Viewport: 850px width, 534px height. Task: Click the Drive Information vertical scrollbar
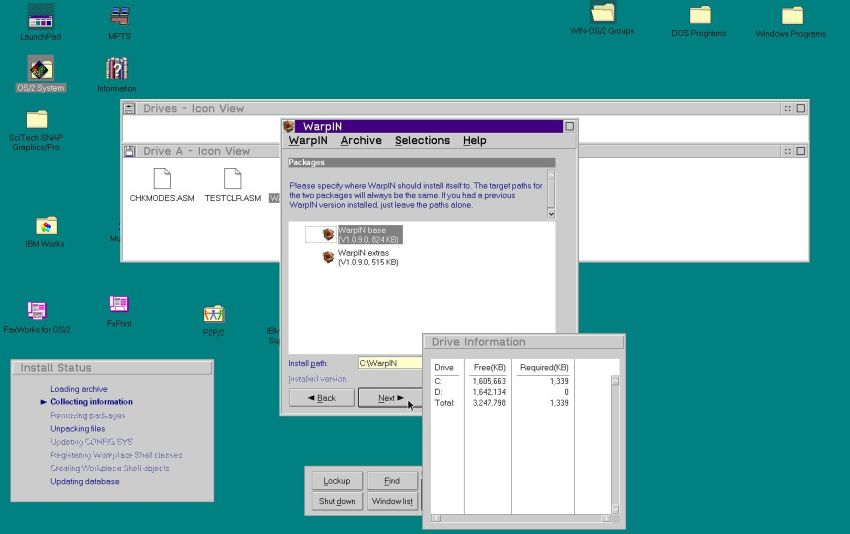tap(615, 445)
